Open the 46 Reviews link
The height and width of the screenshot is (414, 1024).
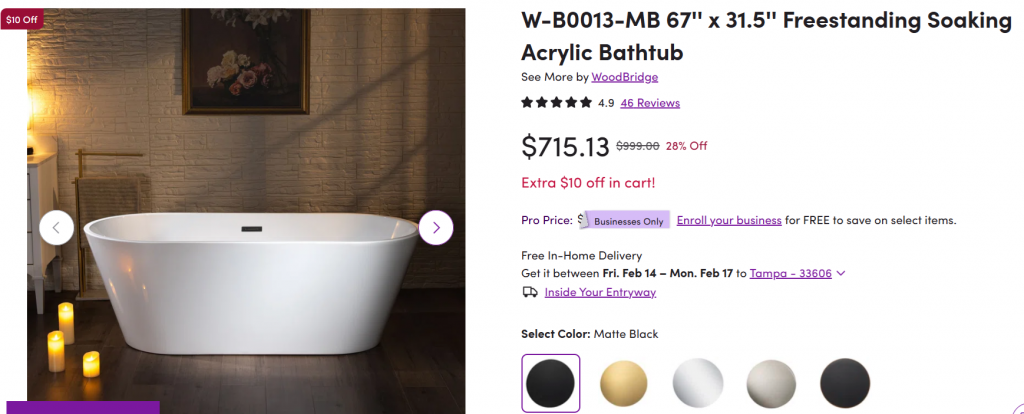tap(649, 103)
